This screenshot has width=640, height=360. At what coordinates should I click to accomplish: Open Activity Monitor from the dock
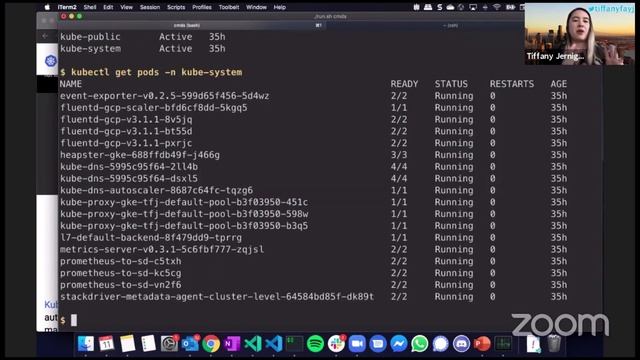point(503,344)
